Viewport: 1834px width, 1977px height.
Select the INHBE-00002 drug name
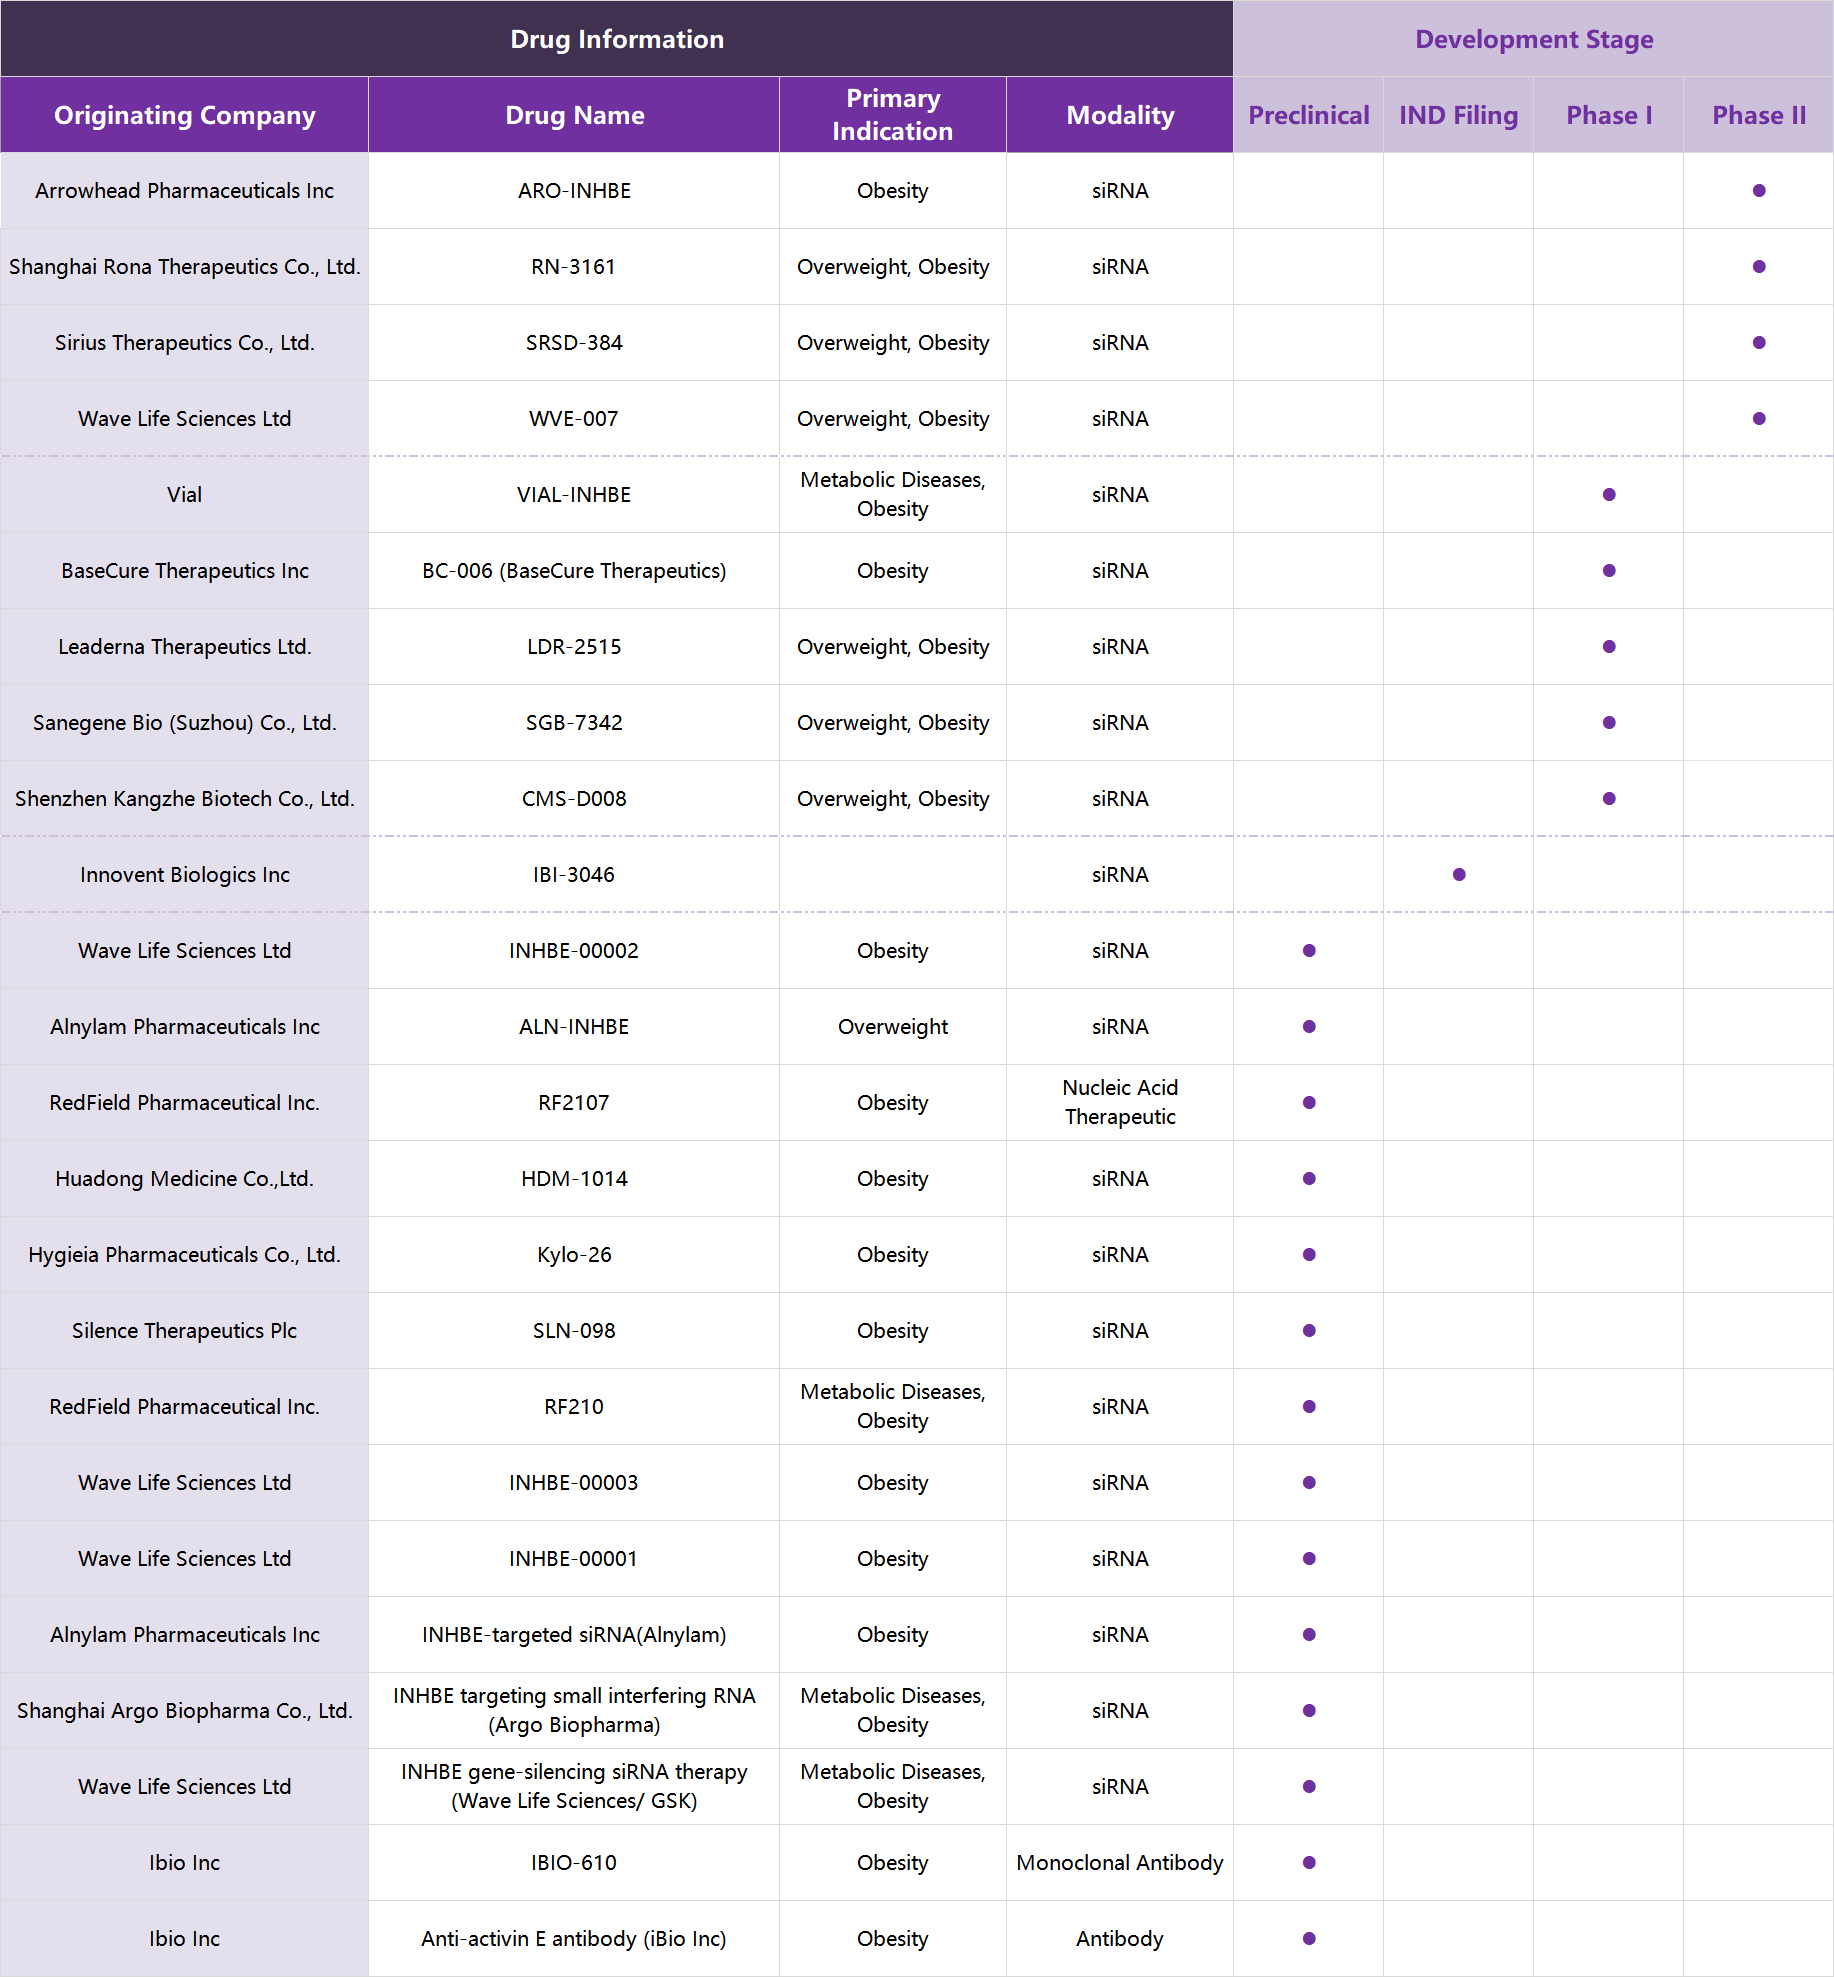tap(574, 951)
